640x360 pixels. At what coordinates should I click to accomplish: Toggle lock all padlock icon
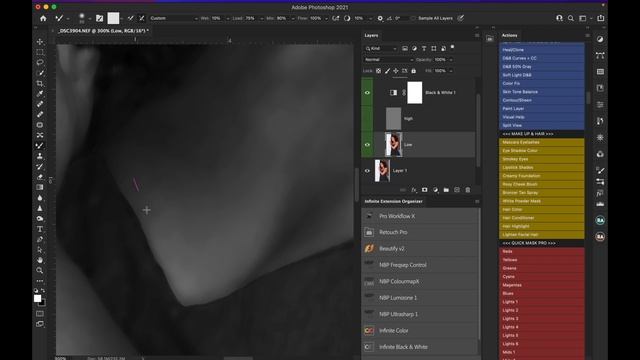[413, 71]
